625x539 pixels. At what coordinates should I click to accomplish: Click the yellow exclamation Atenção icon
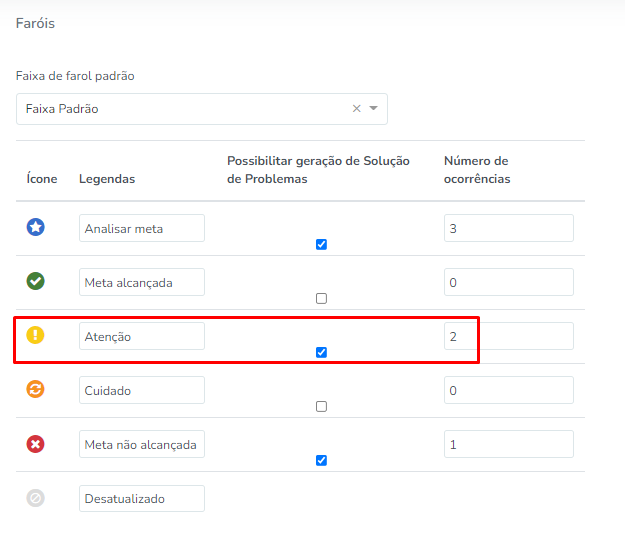[35, 336]
